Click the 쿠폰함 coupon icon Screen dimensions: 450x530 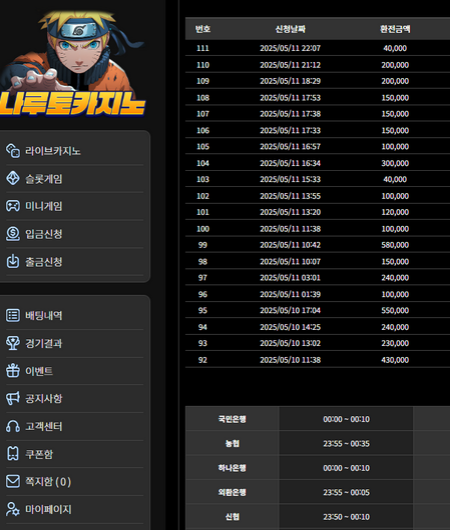13,454
